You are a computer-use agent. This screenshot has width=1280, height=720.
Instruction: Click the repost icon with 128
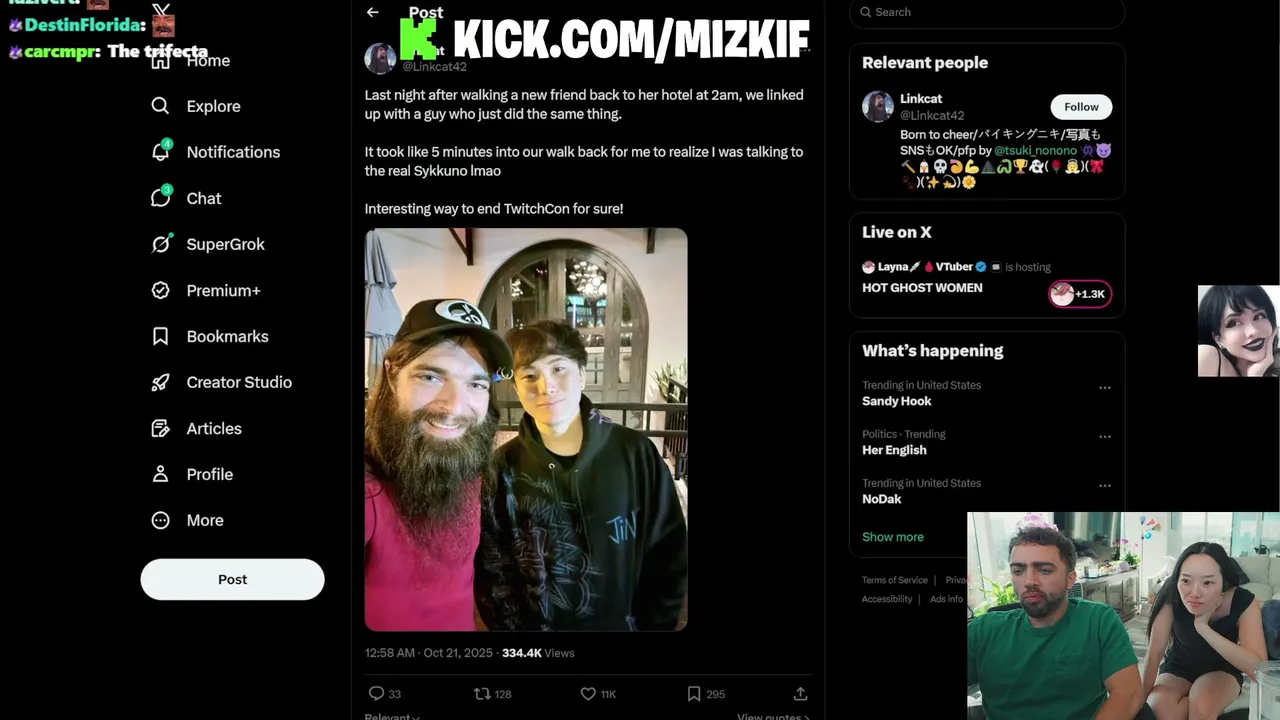(x=482, y=693)
